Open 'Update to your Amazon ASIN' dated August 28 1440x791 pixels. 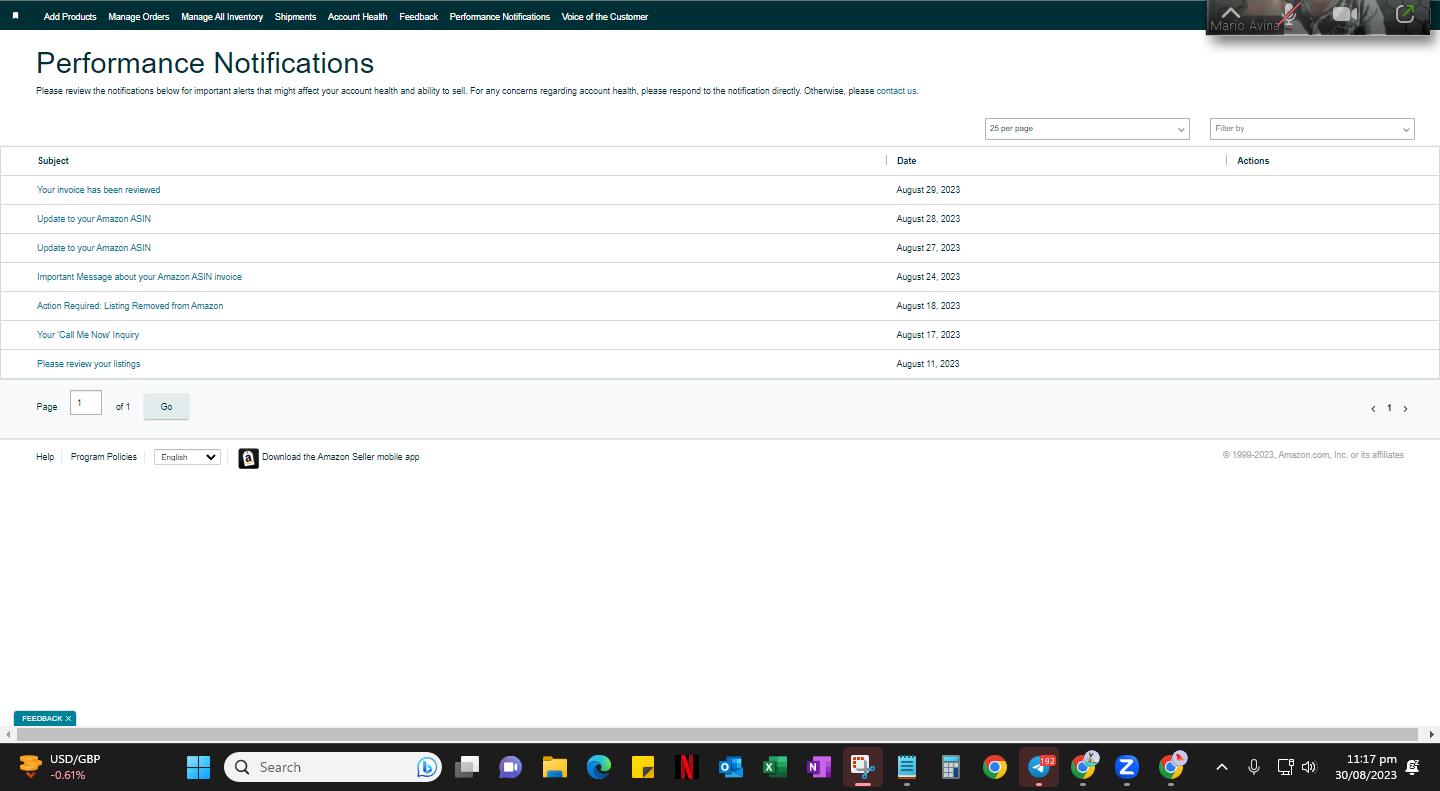point(94,219)
